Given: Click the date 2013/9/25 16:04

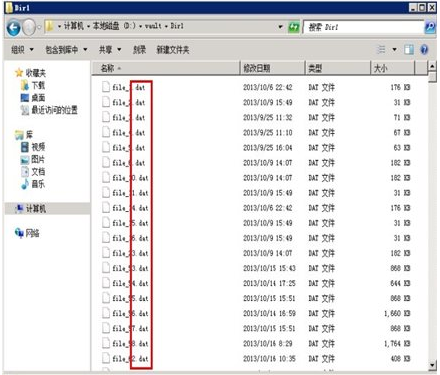Looking at the screenshot, I should [x=267, y=147].
